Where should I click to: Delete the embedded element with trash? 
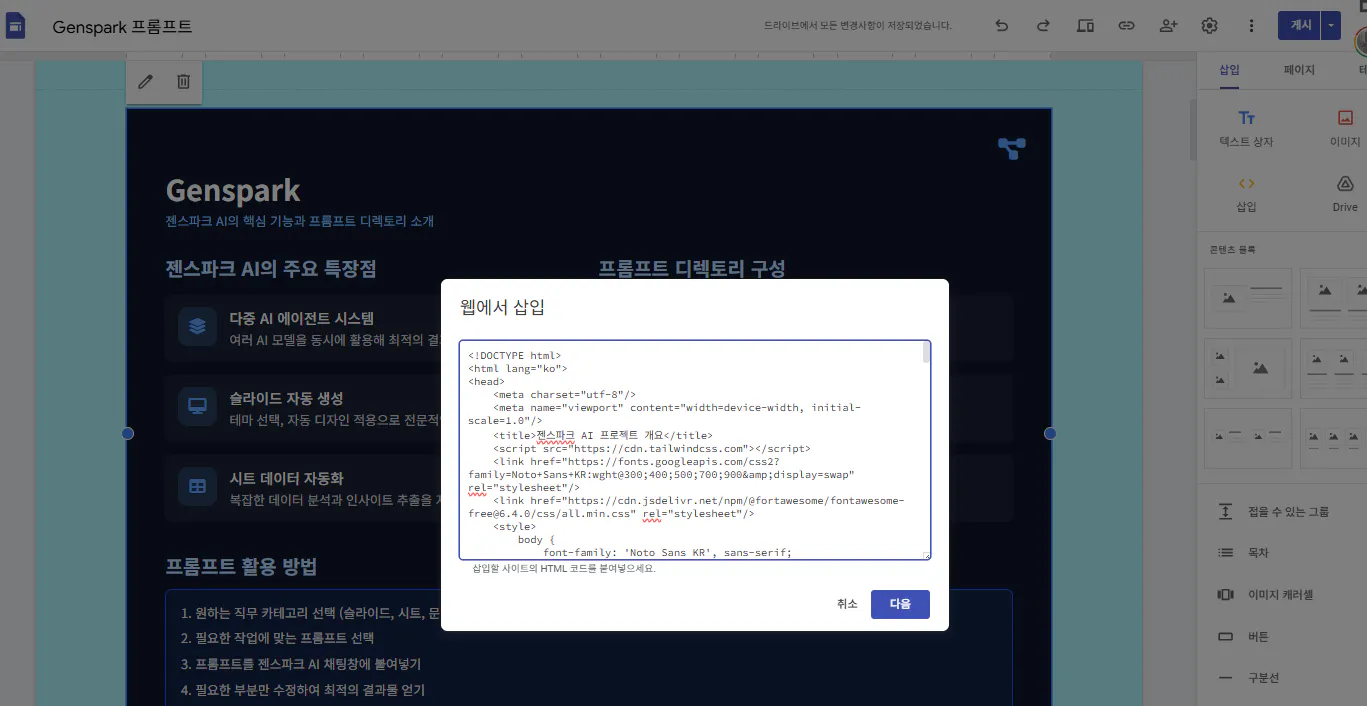tap(183, 82)
